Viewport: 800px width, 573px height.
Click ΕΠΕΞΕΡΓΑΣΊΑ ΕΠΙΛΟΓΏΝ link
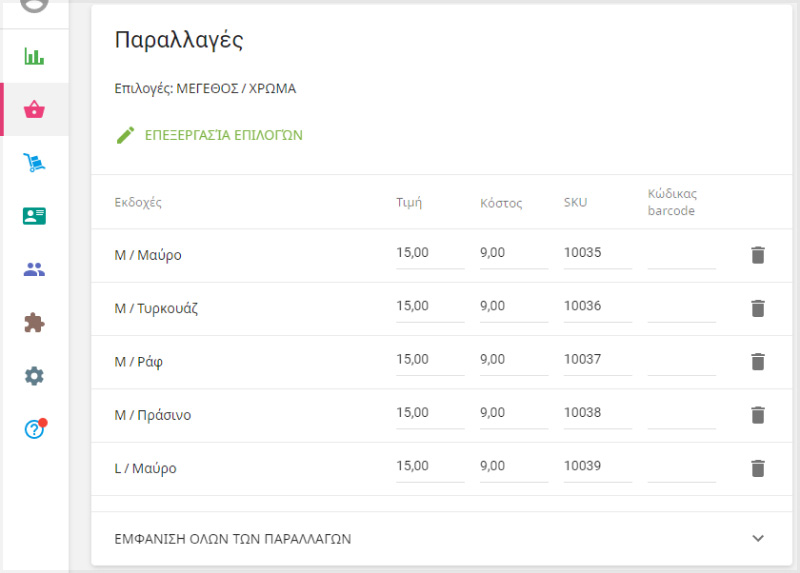[x=223, y=135]
